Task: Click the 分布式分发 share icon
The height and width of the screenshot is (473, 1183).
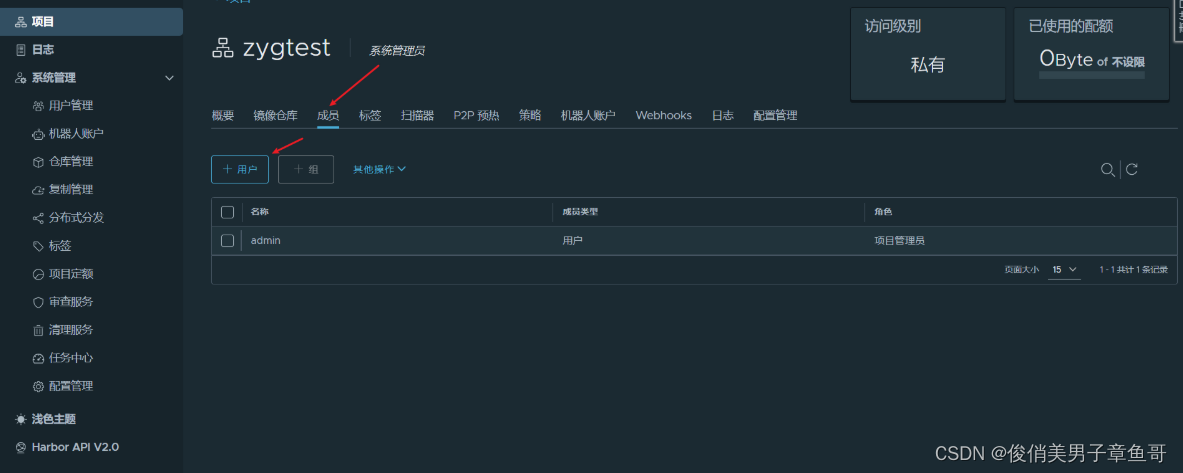Action: pyautogui.click(x=38, y=218)
